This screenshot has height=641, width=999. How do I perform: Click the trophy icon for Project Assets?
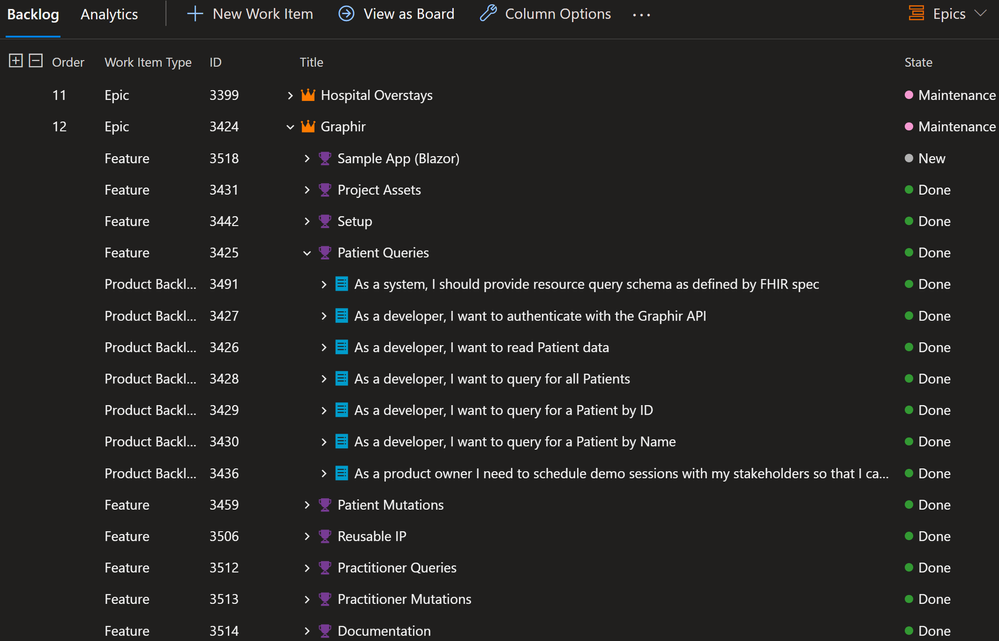[x=324, y=189]
